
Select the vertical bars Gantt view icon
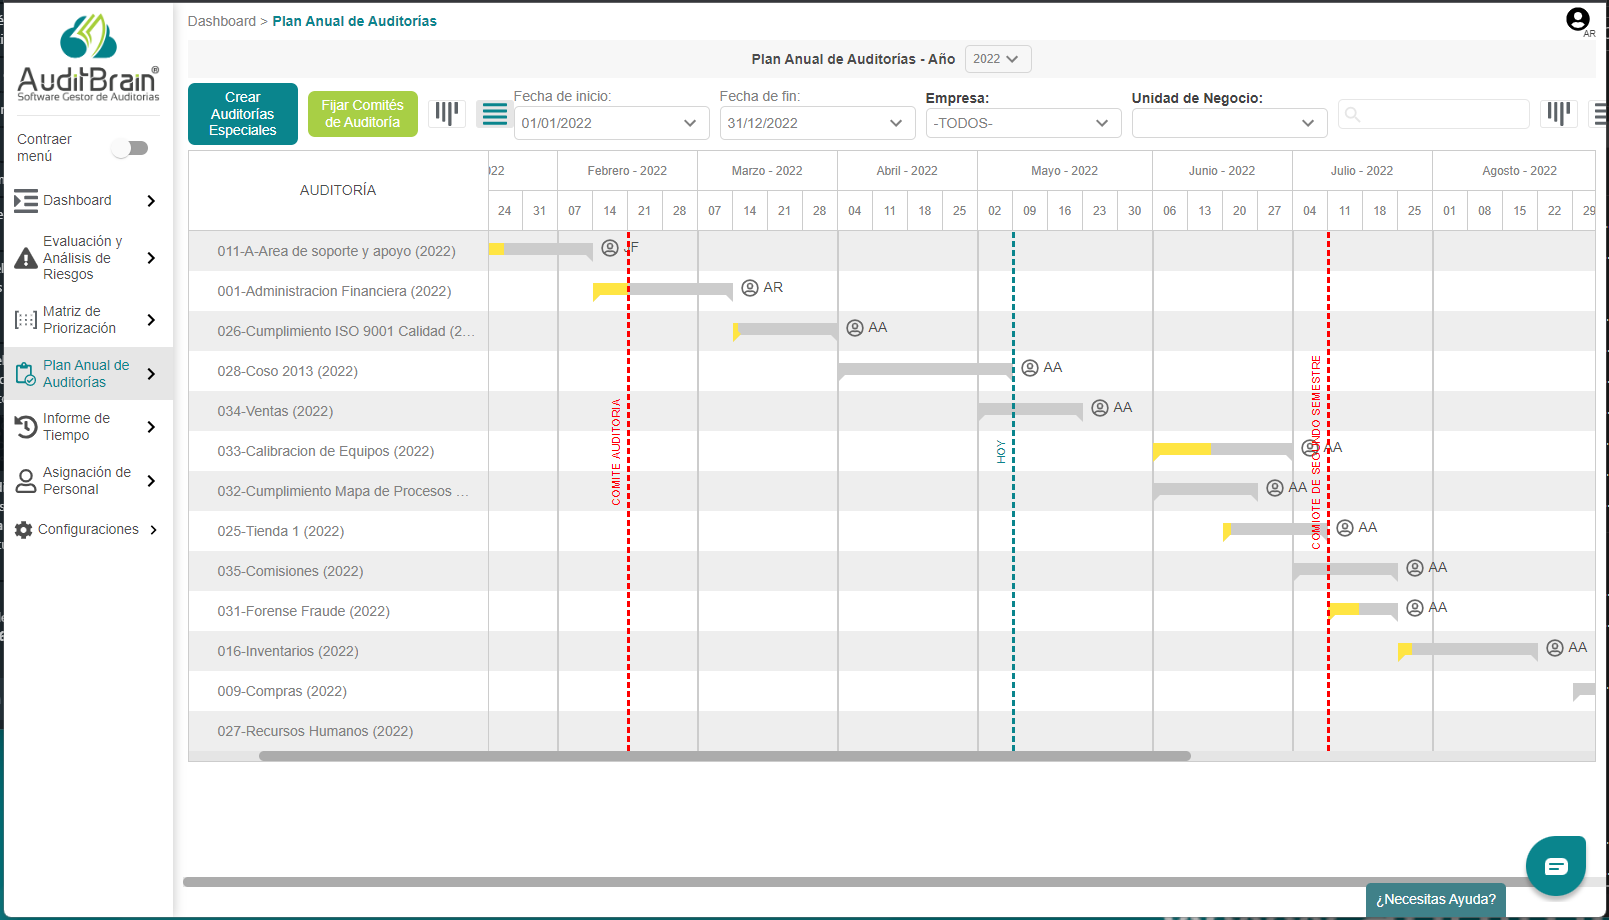pos(447,112)
